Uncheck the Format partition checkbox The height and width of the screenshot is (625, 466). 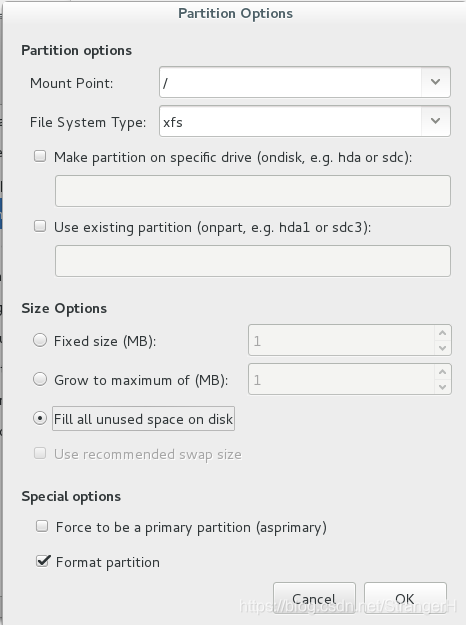click(x=42, y=561)
